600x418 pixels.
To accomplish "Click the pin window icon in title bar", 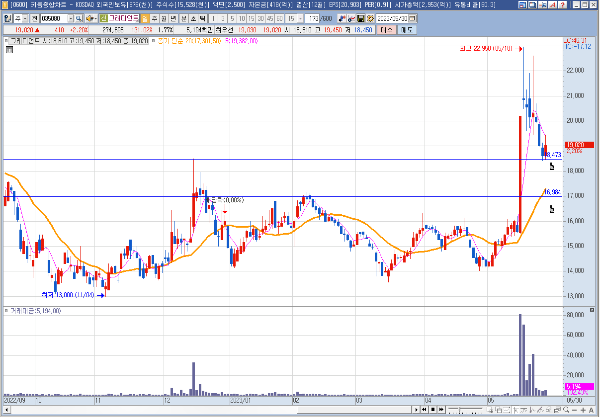I will [542, 5].
